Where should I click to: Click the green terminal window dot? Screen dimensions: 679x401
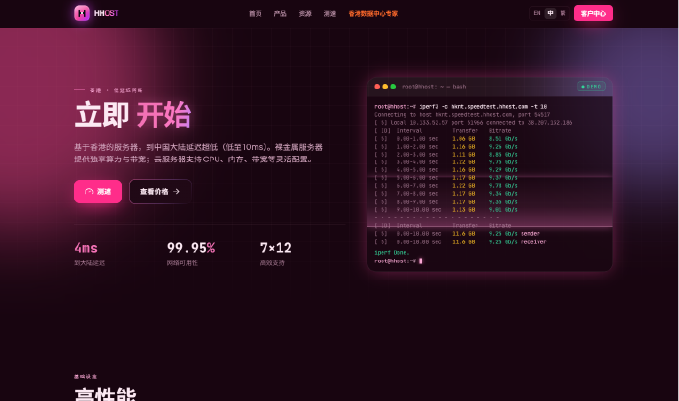pos(393,87)
